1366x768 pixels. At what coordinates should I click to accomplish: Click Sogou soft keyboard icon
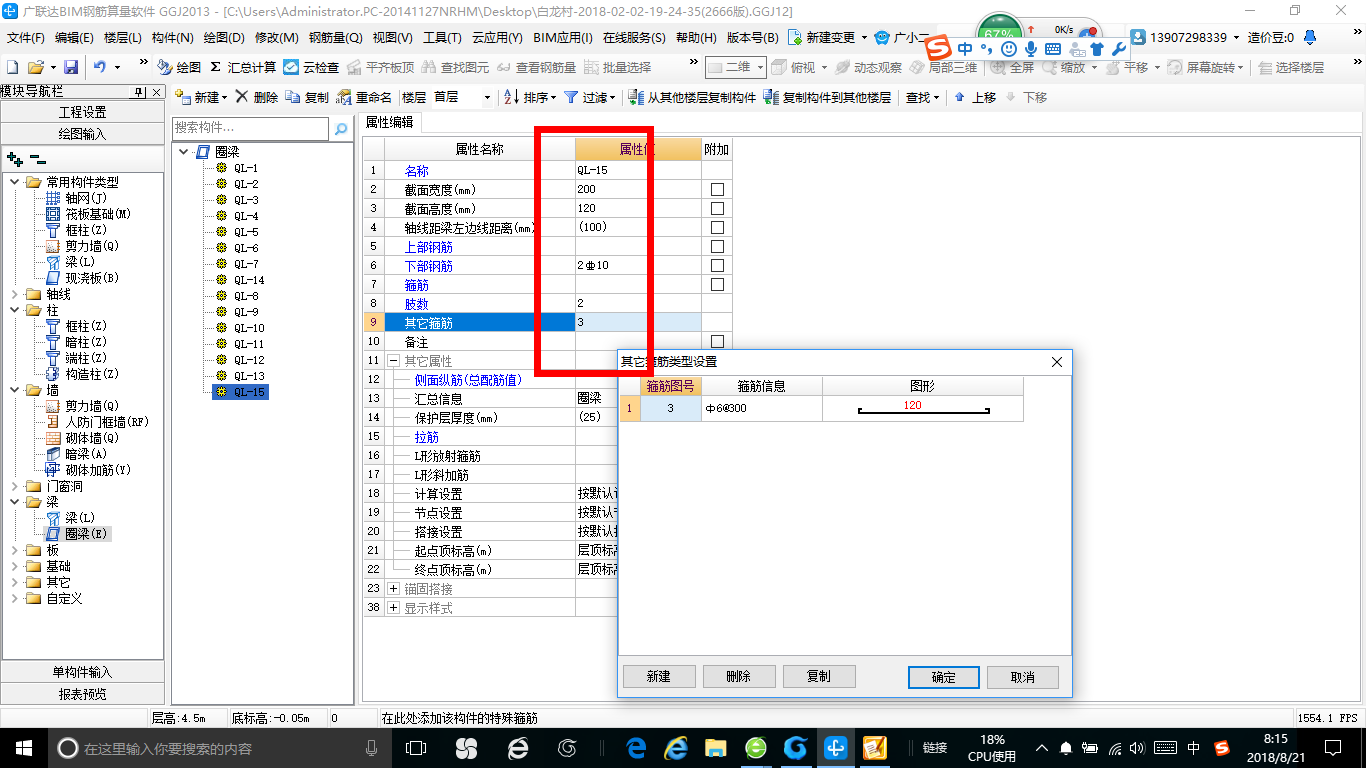click(1053, 48)
